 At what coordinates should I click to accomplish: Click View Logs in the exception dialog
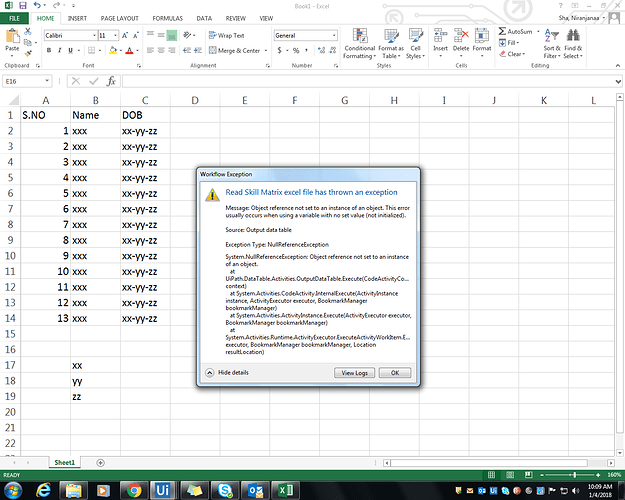point(354,373)
